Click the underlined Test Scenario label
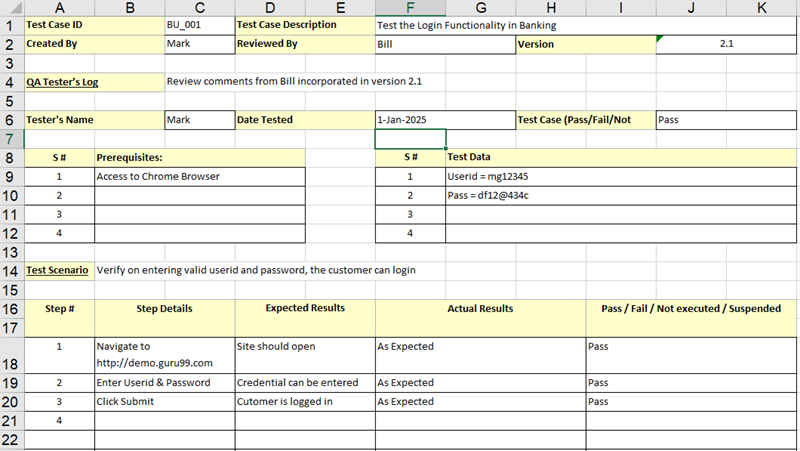The height and width of the screenshot is (451, 800). click(x=57, y=270)
